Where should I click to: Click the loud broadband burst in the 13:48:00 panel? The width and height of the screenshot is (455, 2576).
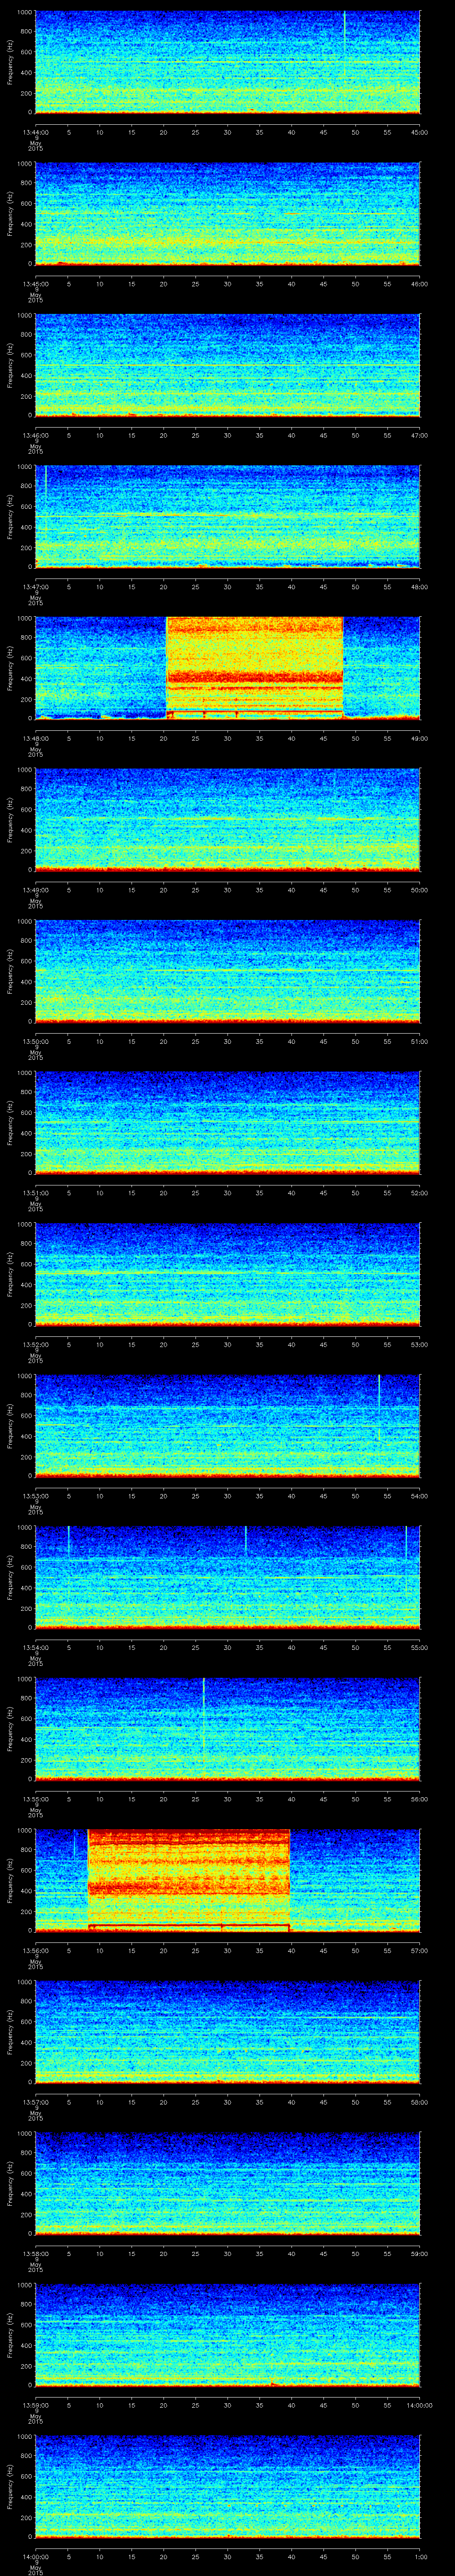click(254, 668)
